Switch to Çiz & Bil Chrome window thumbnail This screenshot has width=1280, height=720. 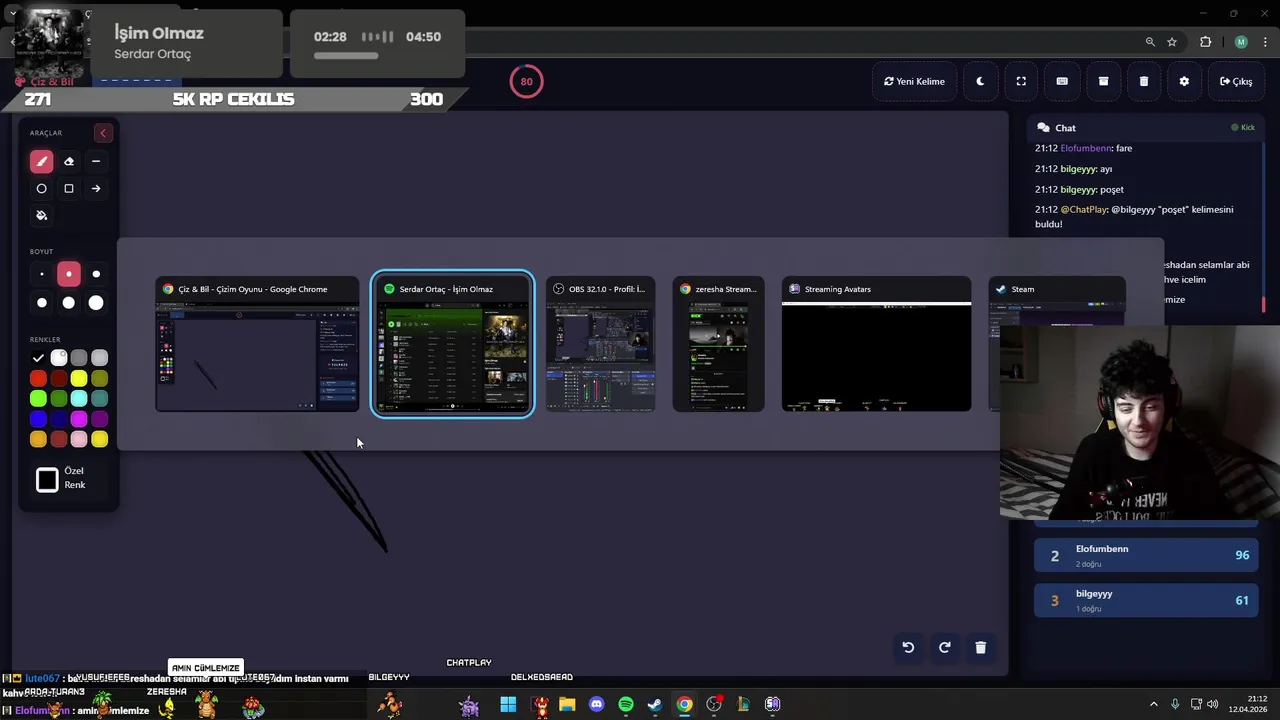[x=257, y=345]
